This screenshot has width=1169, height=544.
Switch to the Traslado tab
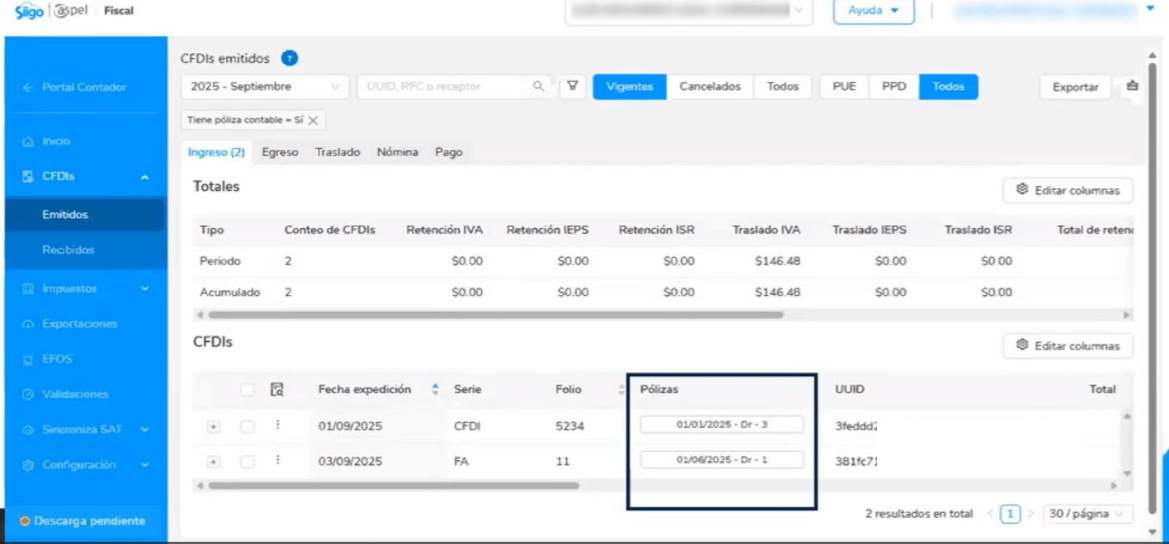click(338, 152)
